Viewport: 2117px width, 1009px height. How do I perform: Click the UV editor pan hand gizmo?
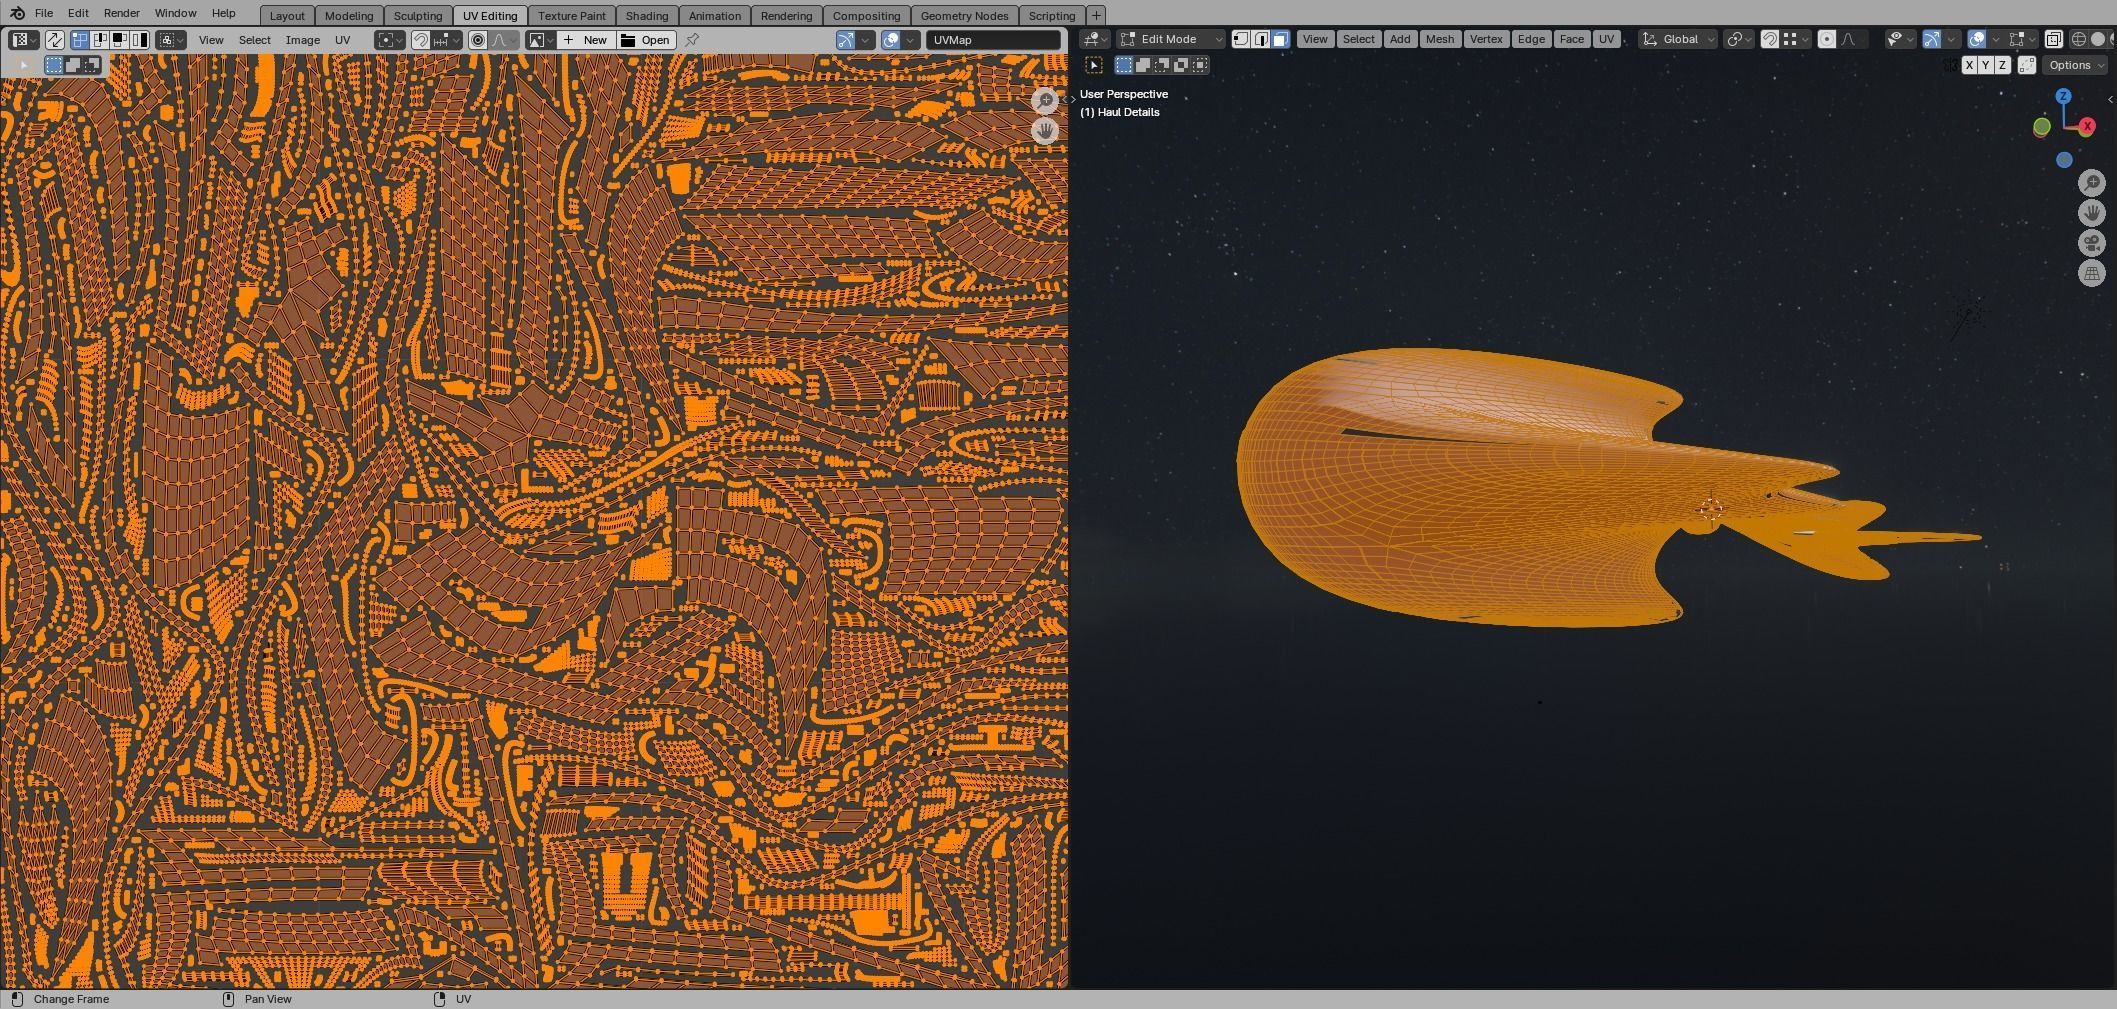click(1045, 131)
